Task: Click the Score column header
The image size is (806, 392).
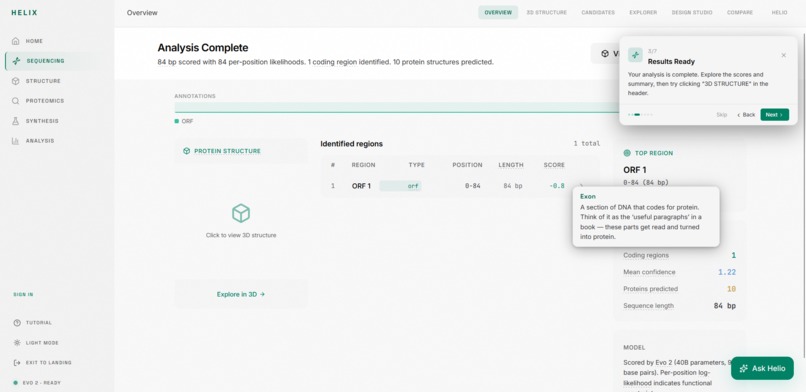Action: coord(554,165)
